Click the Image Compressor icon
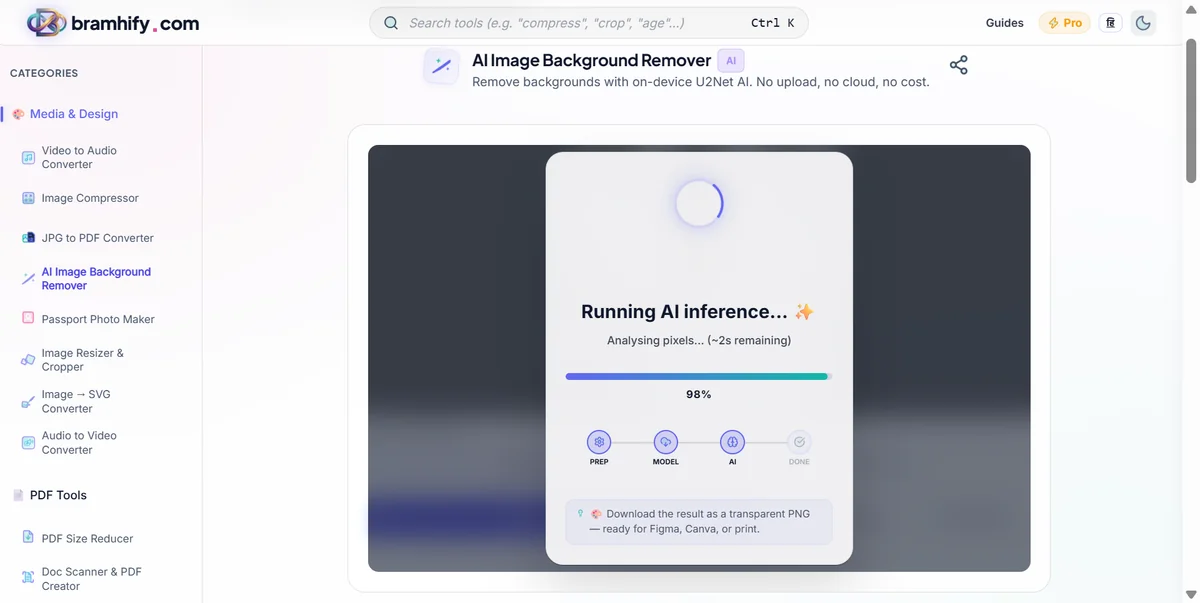 coord(28,198)
